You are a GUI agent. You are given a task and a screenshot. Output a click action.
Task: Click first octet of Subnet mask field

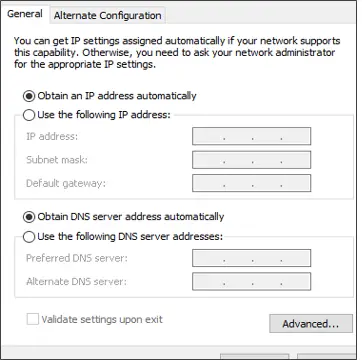point(208,160)
